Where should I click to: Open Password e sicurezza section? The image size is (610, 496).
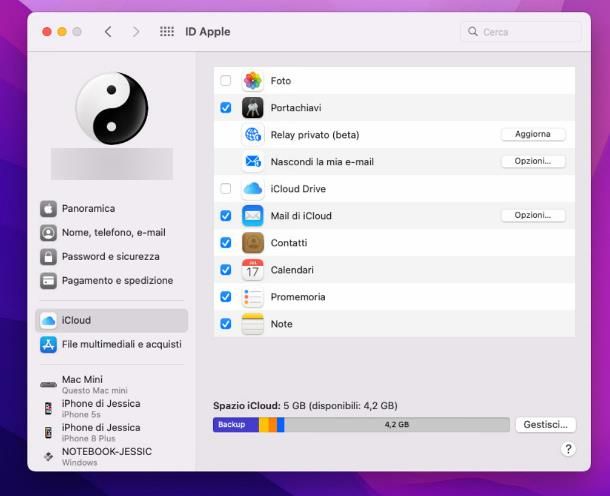click(112, 257)
